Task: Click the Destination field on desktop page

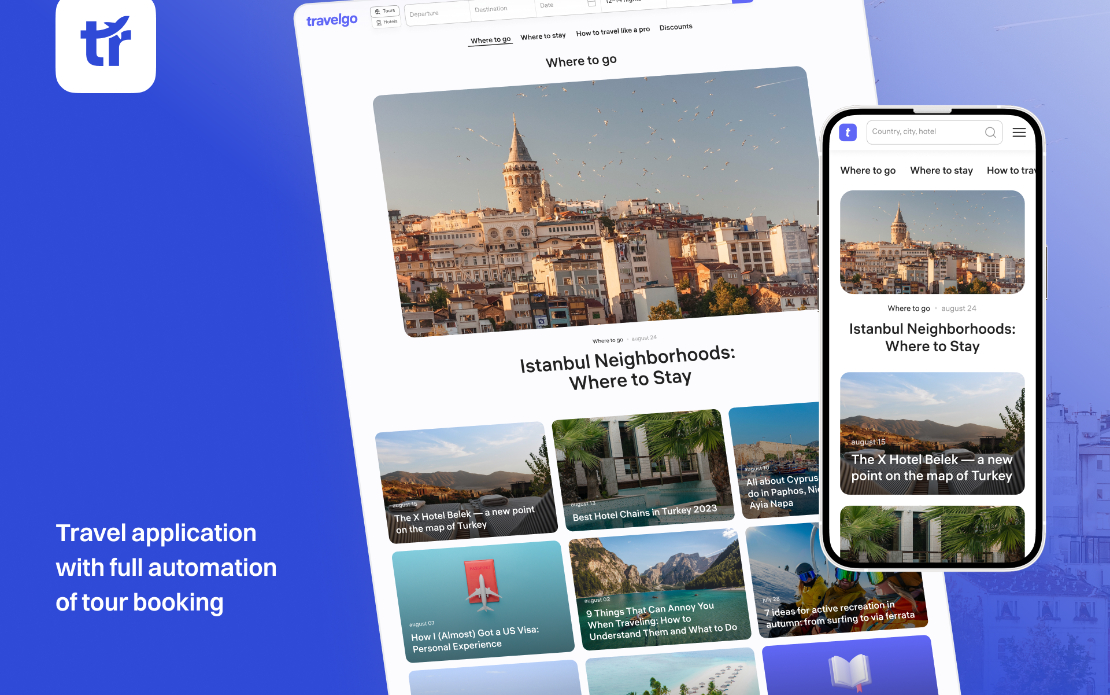Action: point(501,8)
